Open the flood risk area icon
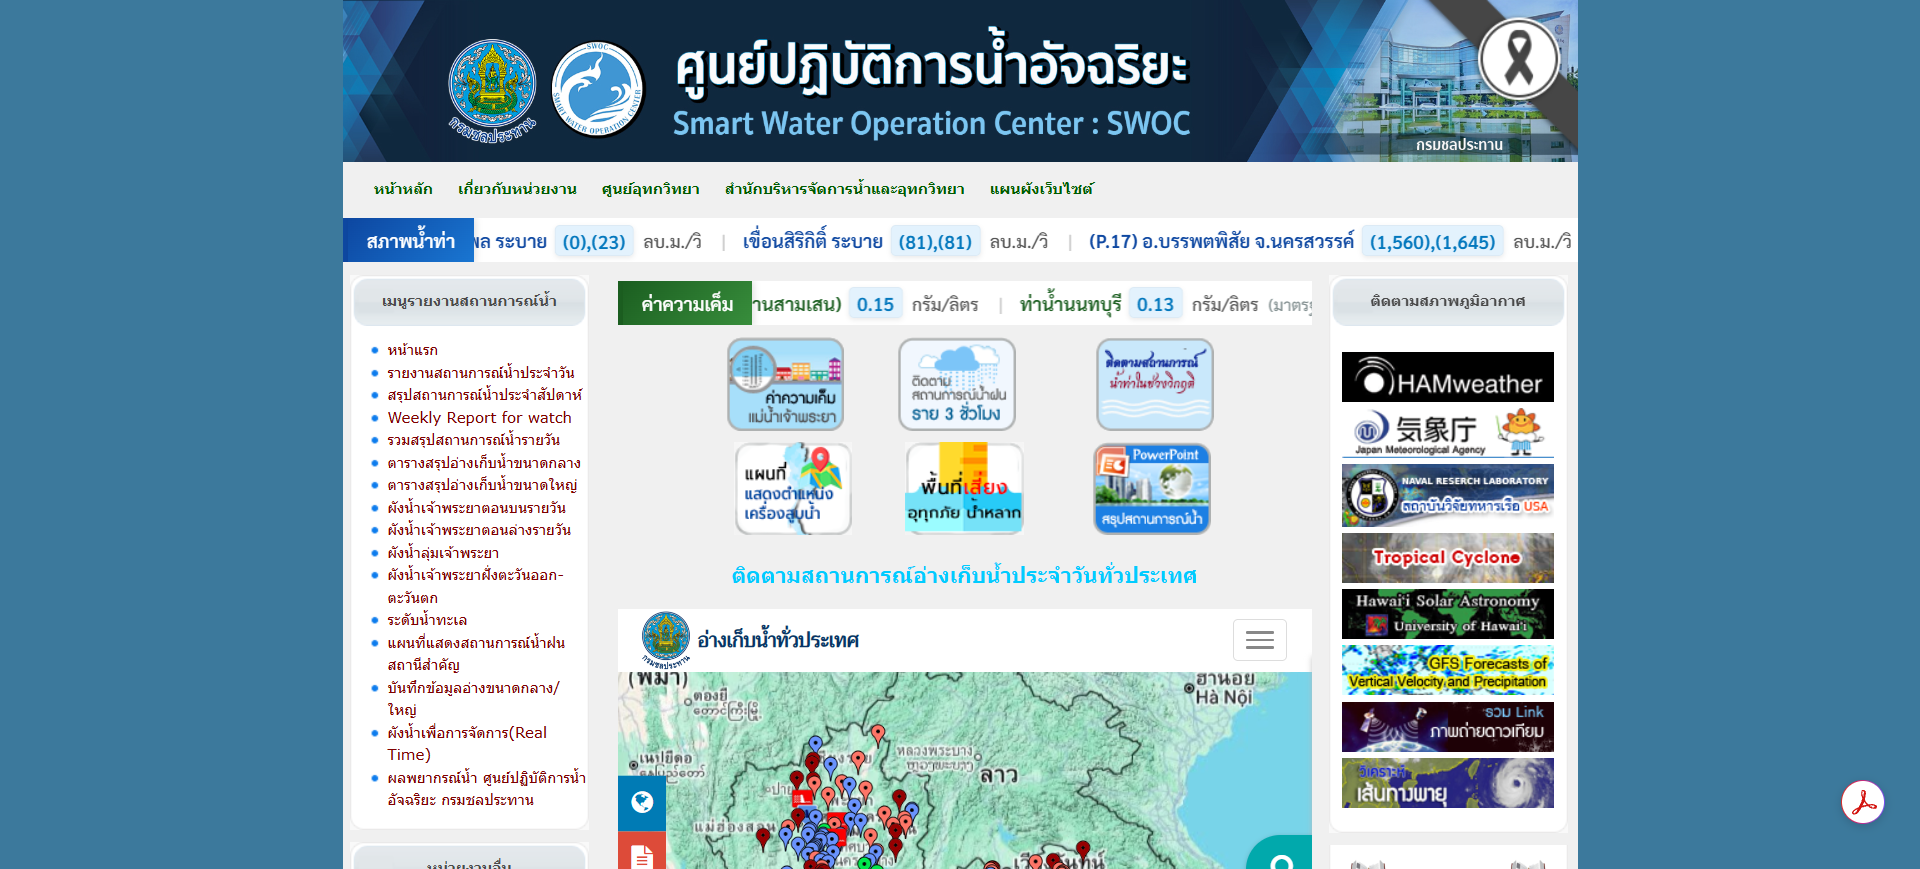This screenshot has width=1920, height=869. [964, 489]
